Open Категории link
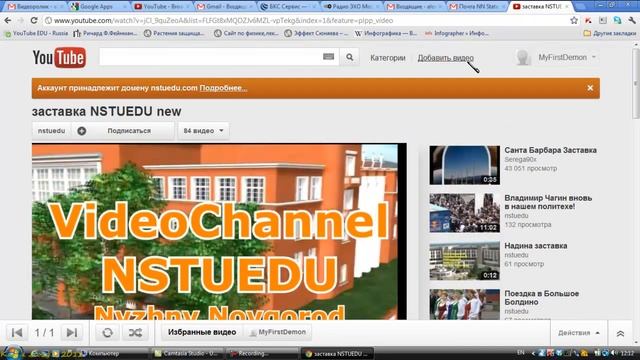This screenshot has width=640, height=360. click(x=388, y=58)
